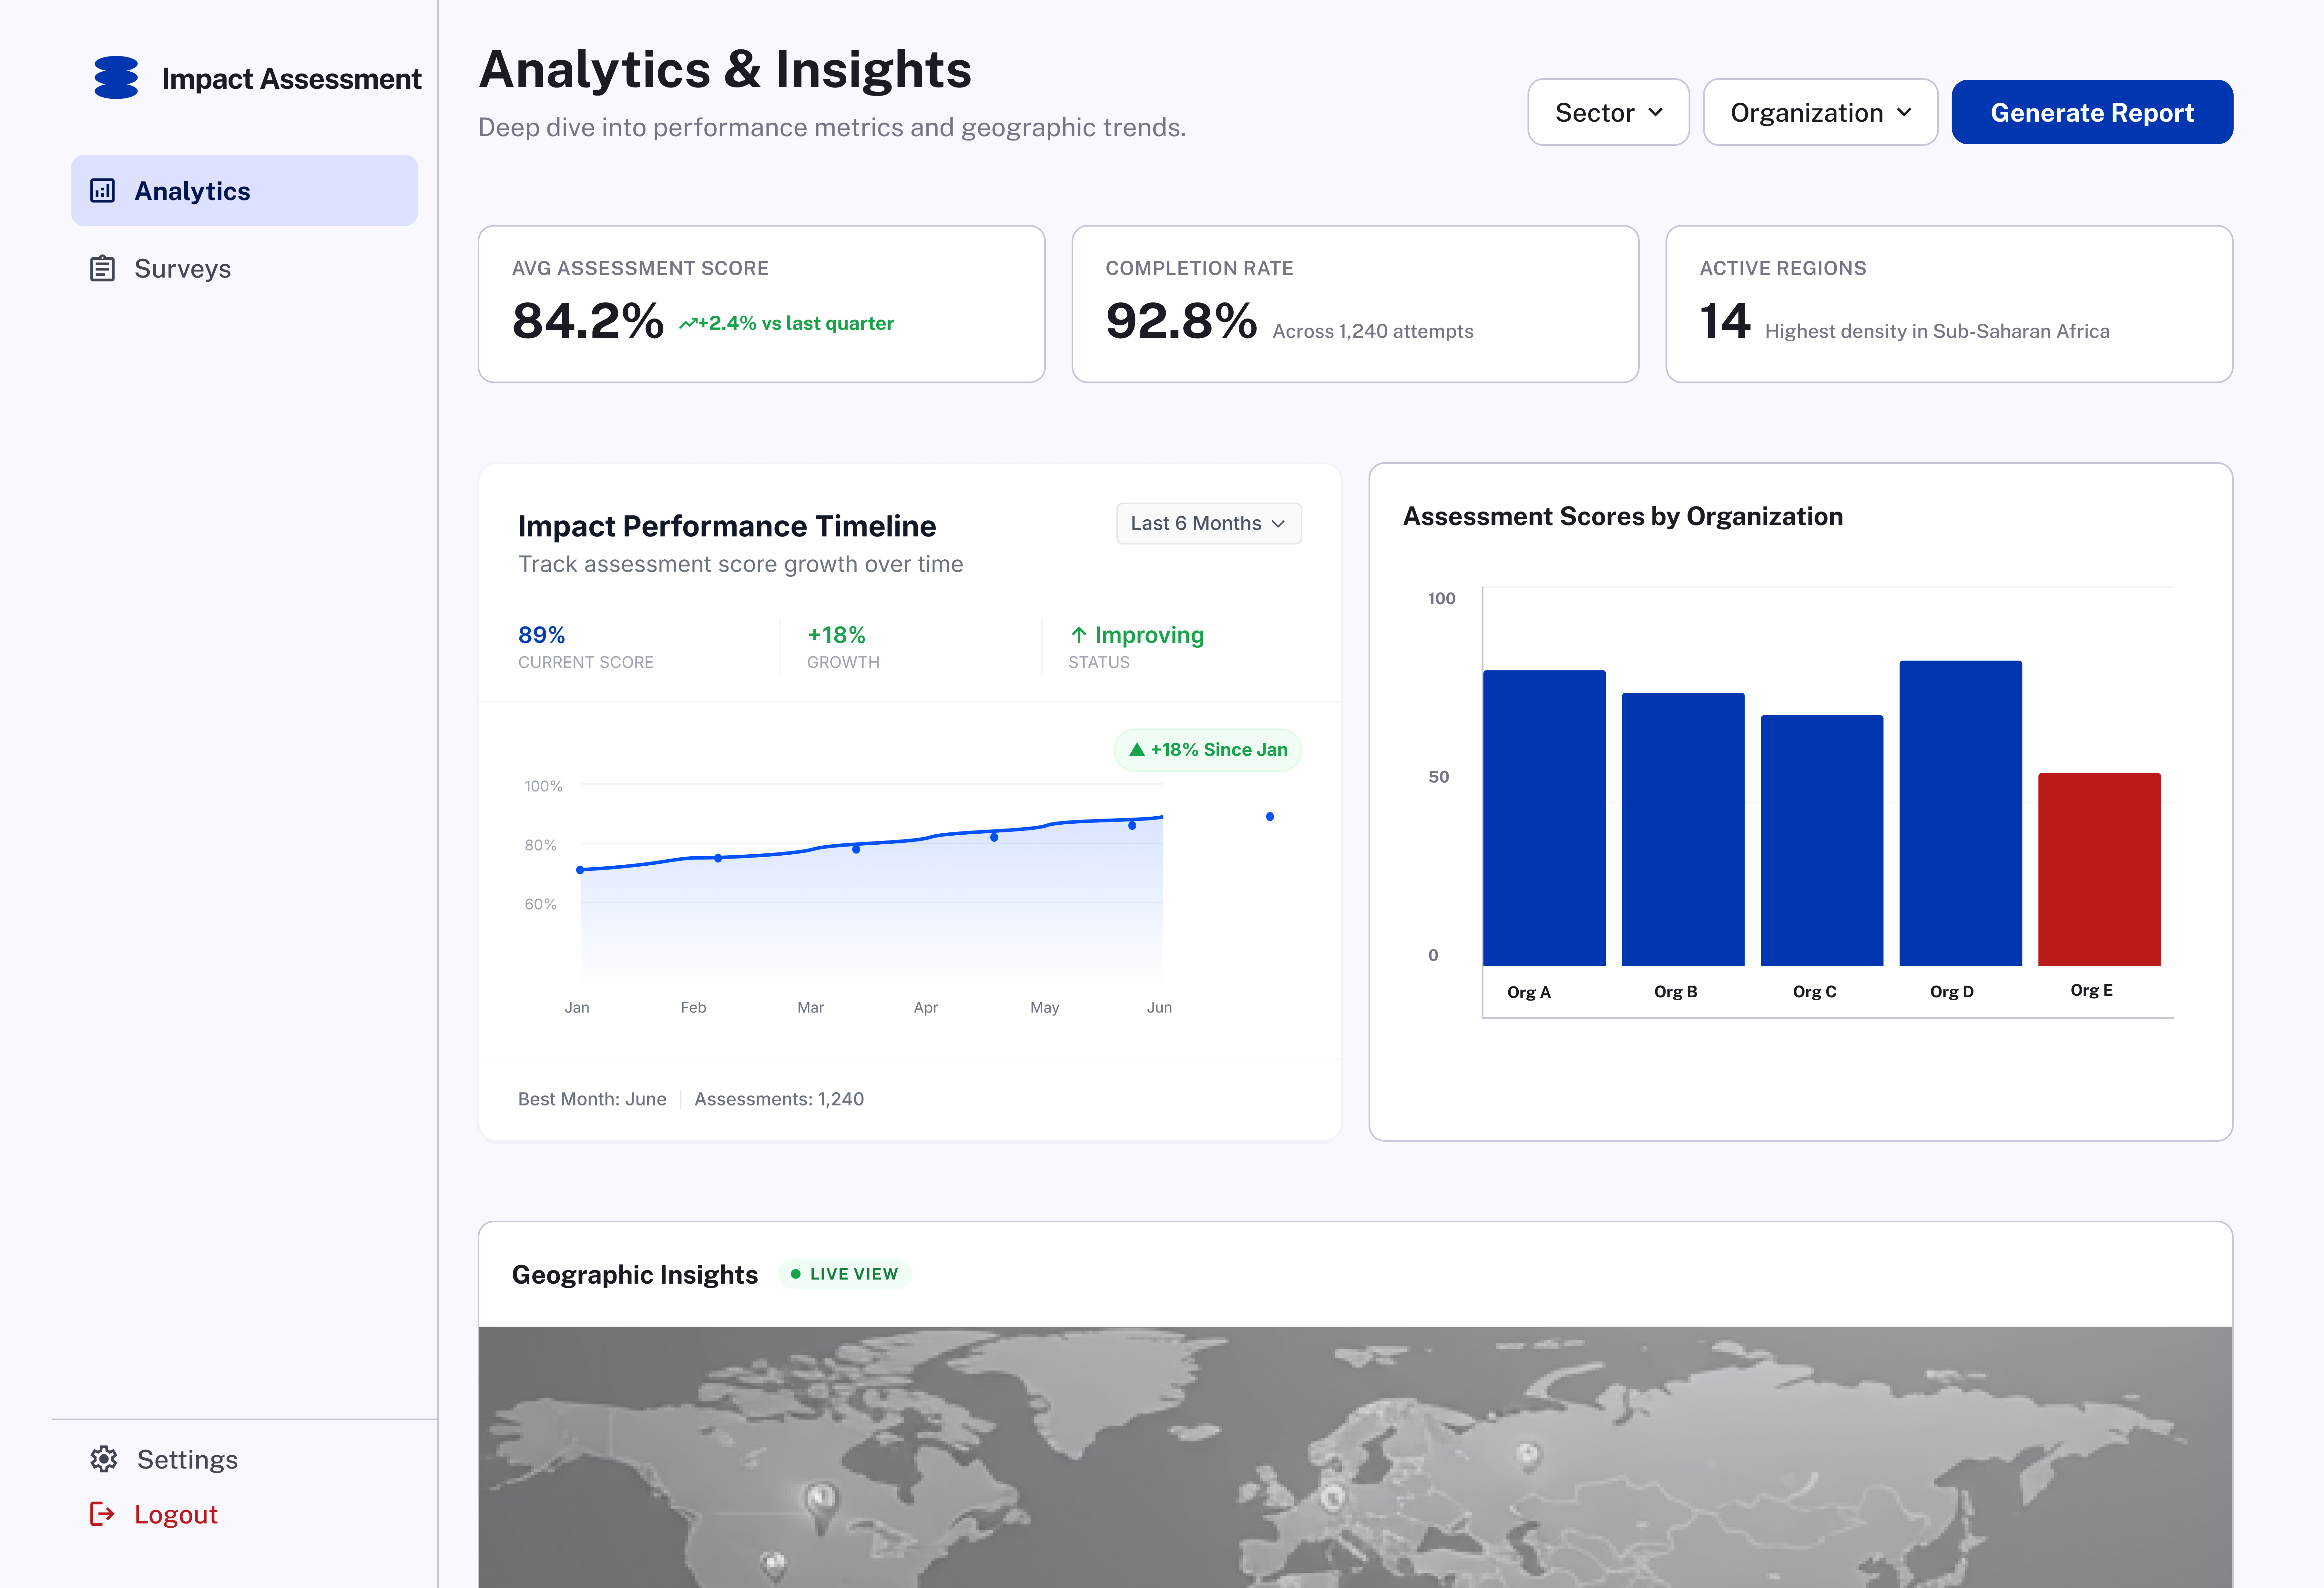The height and width of the screenshot is (1588, 2324).
Task: Click the Analytics chart icon in sidebar
Action: coord(103,191)
